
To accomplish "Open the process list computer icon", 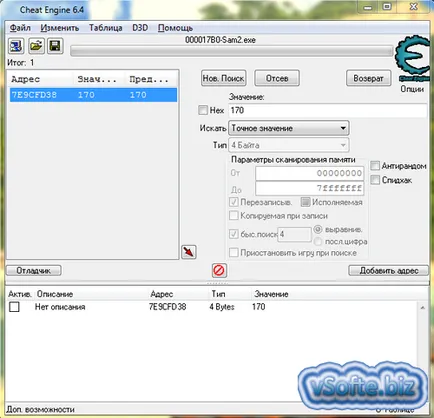I will 16,46.
